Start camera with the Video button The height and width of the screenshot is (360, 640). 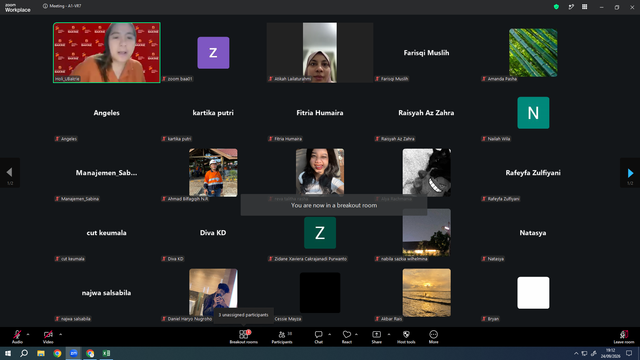click(48, 337)
